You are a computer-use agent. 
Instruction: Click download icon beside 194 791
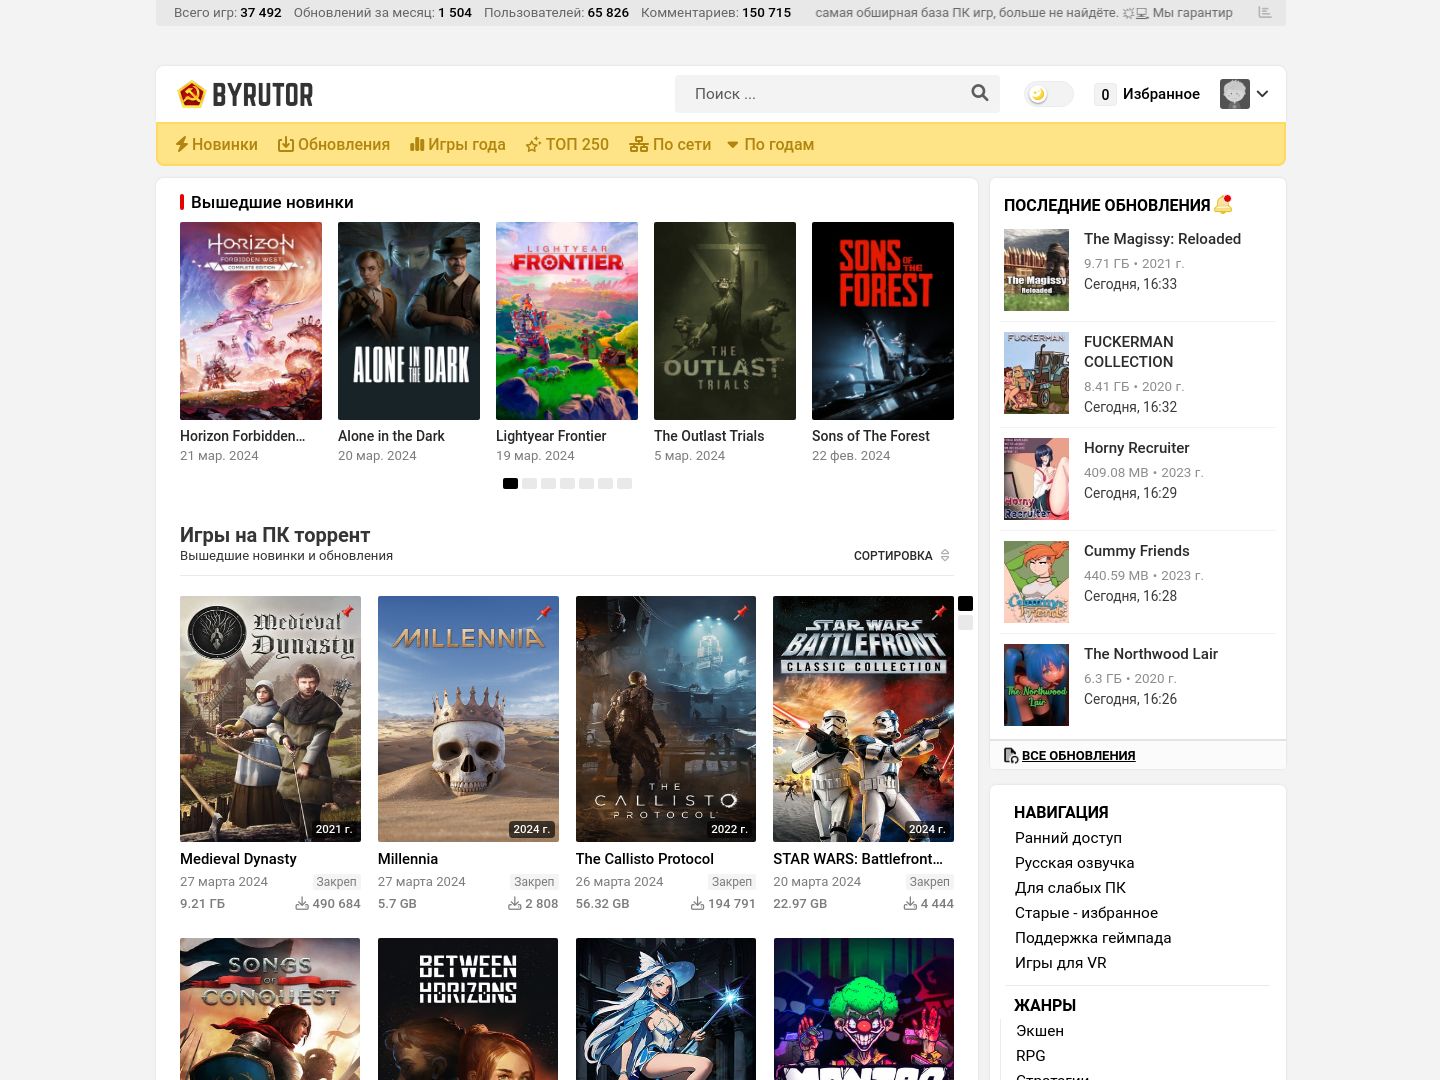tap(698, 903)
